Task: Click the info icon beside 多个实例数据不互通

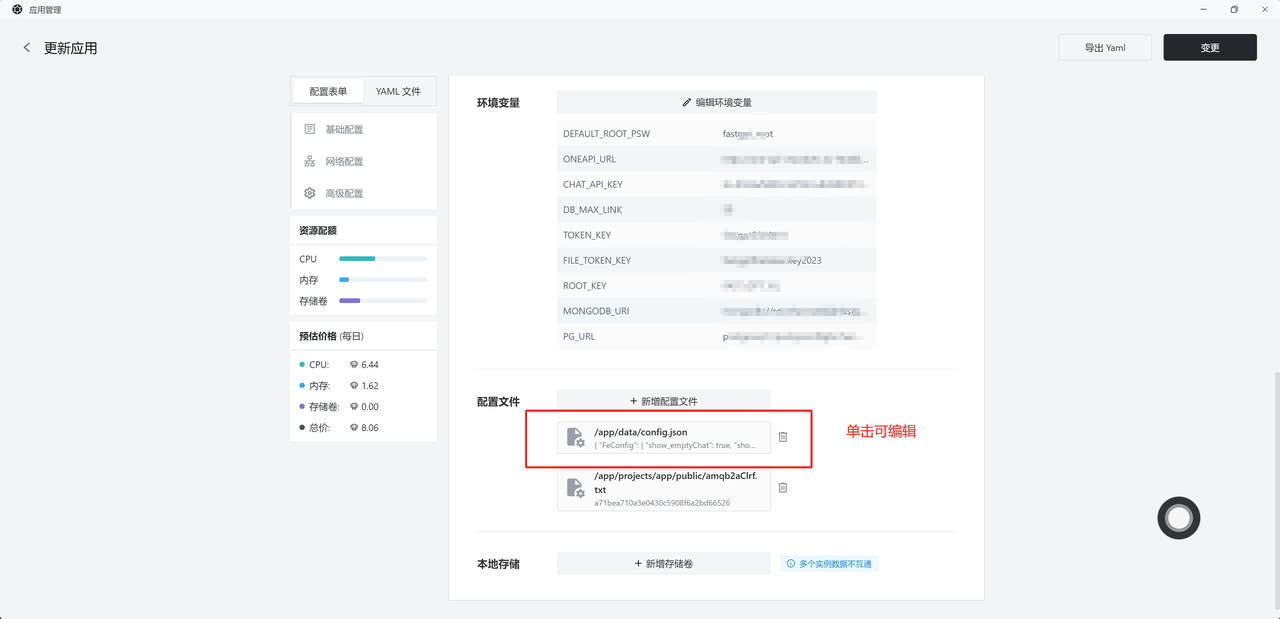Action: tap(790, 564)
